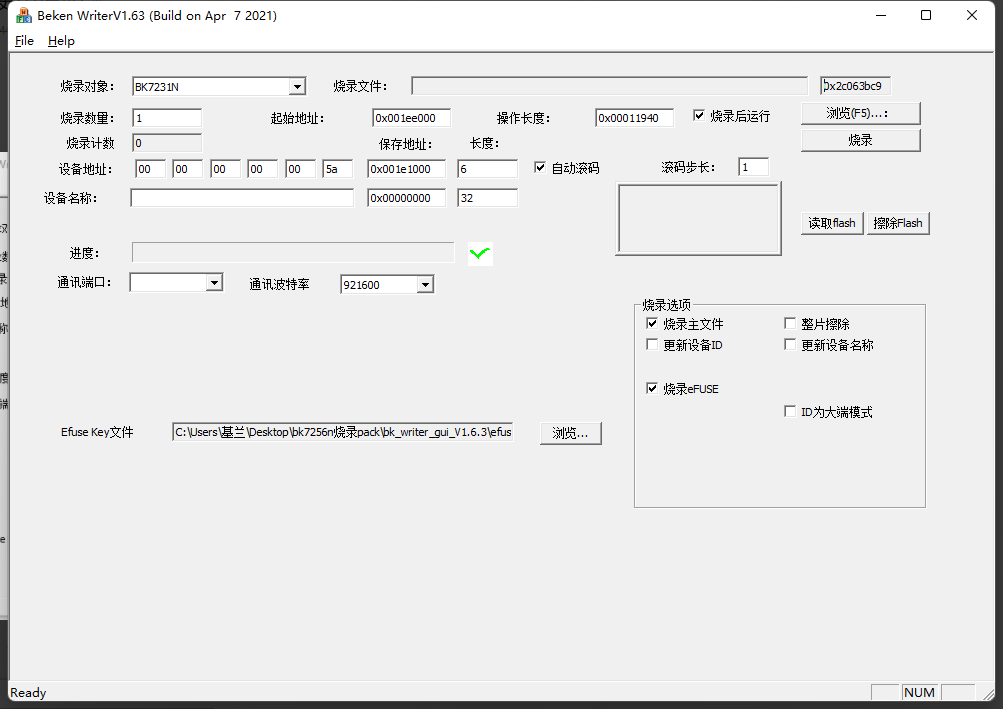The height and width of the screenshot is (709, 1003).
Task: Click the 长度 field containing 6
Action: pos(487,169)
